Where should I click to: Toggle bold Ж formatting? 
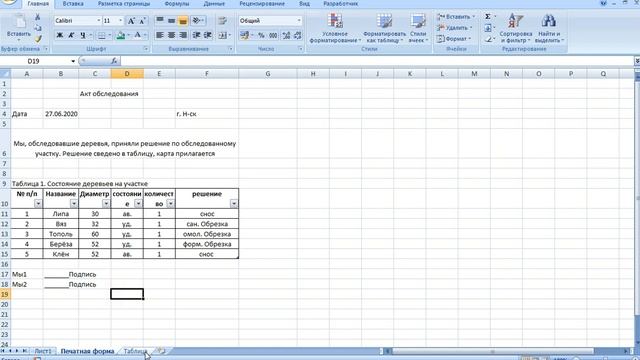click(x=60, y=36)
